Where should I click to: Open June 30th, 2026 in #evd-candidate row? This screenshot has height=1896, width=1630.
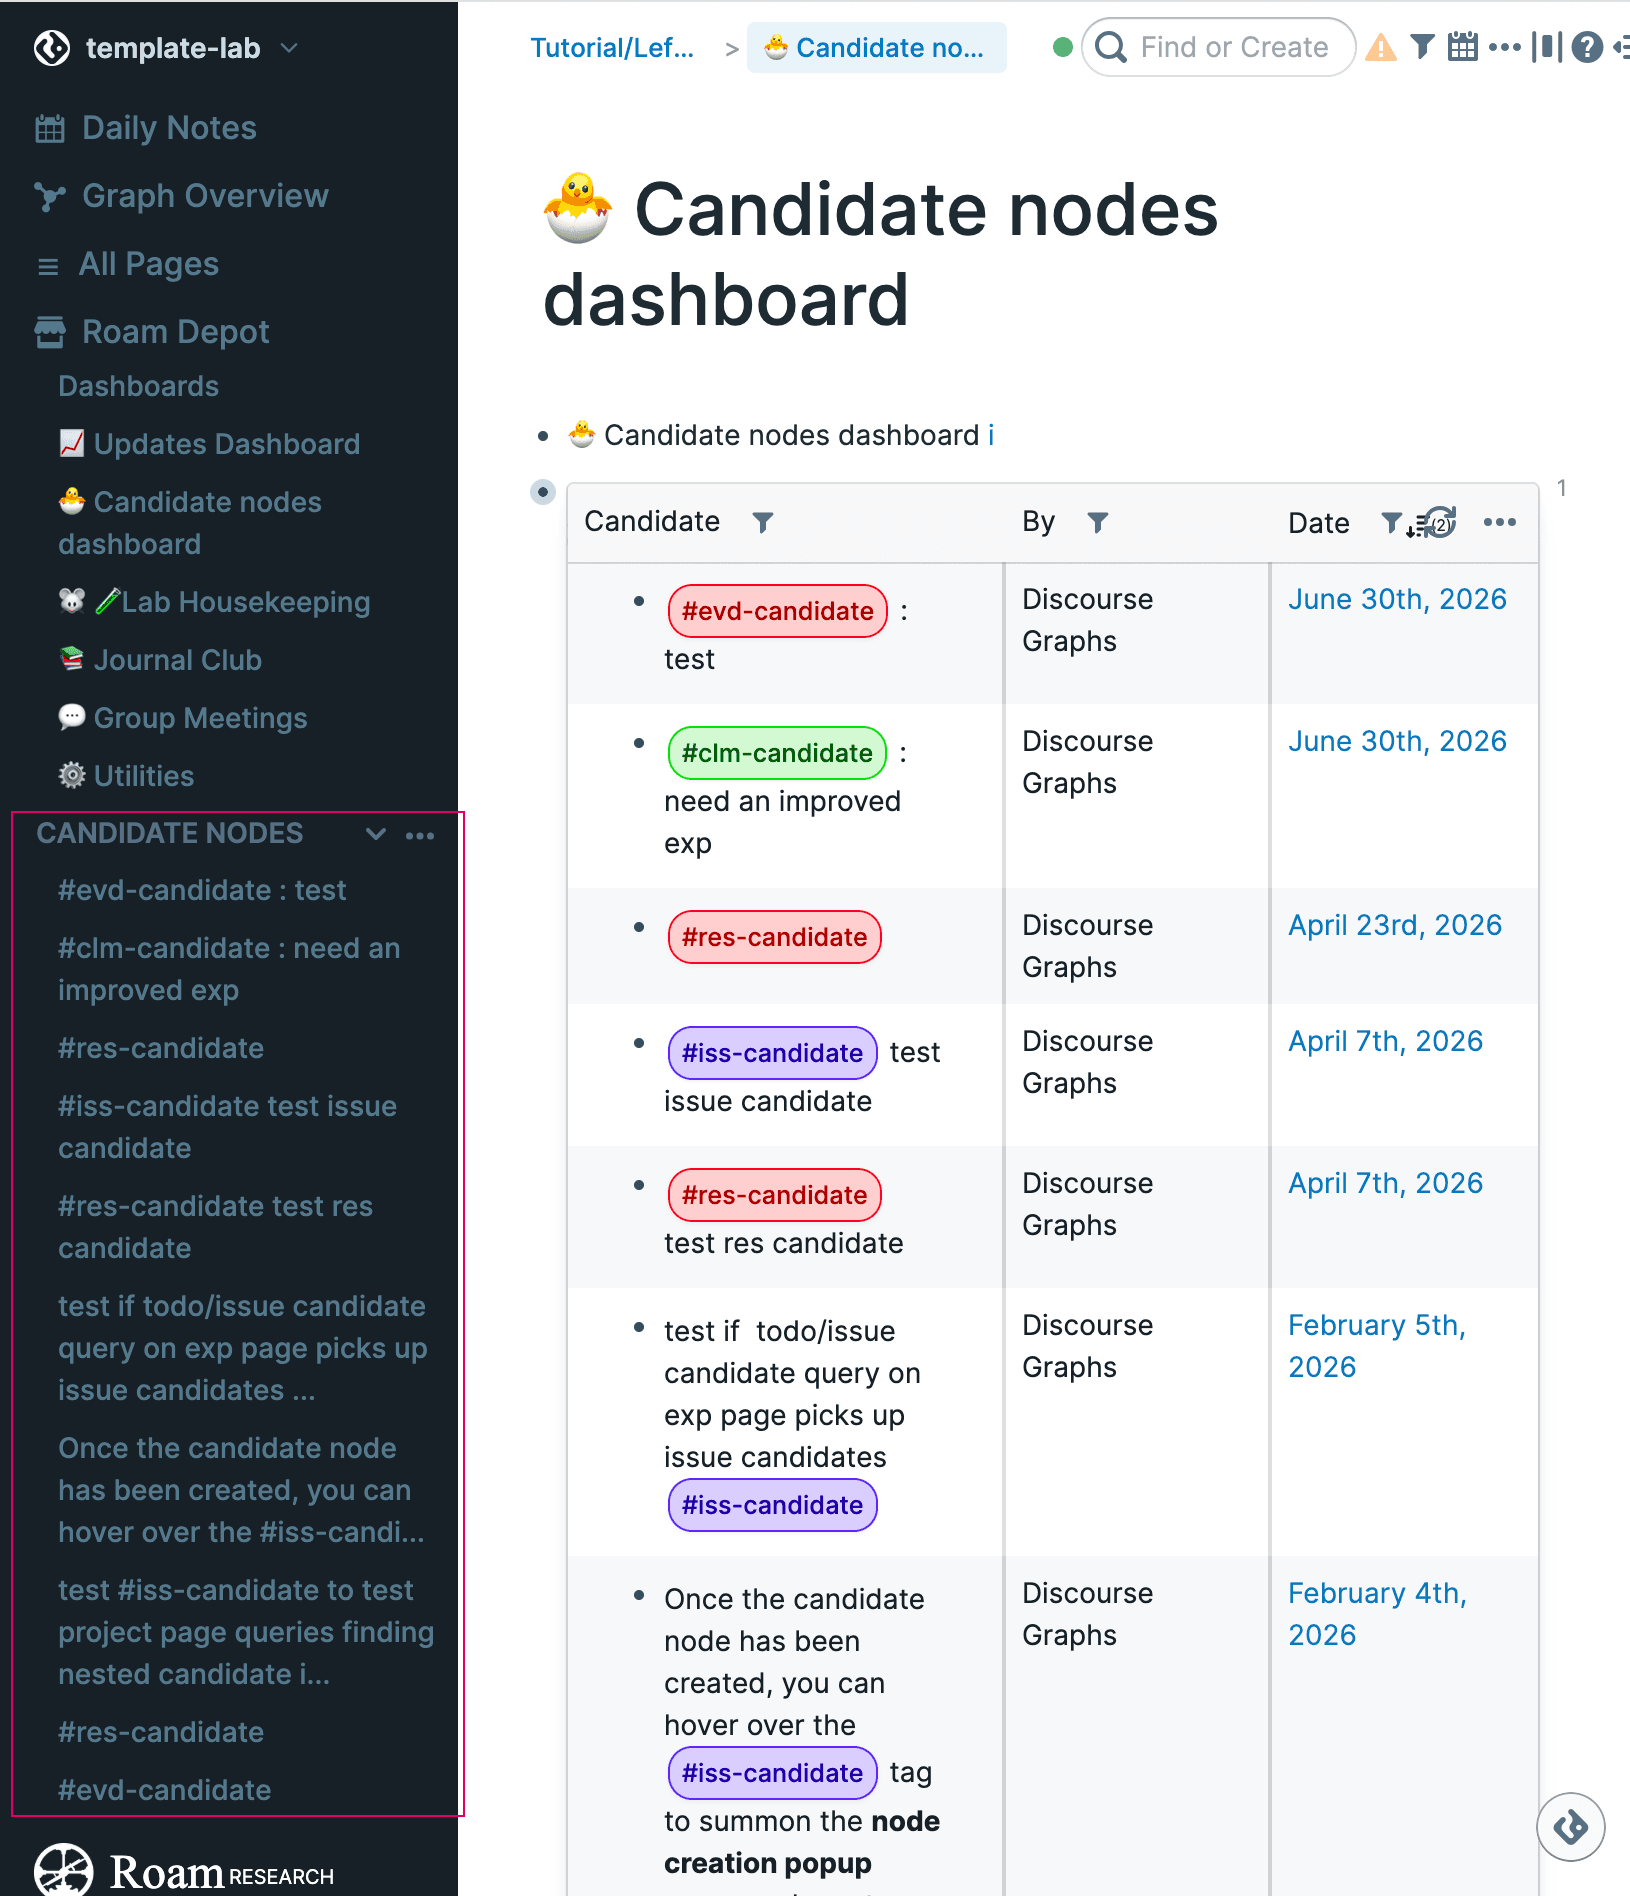[x=1397, y=599]
